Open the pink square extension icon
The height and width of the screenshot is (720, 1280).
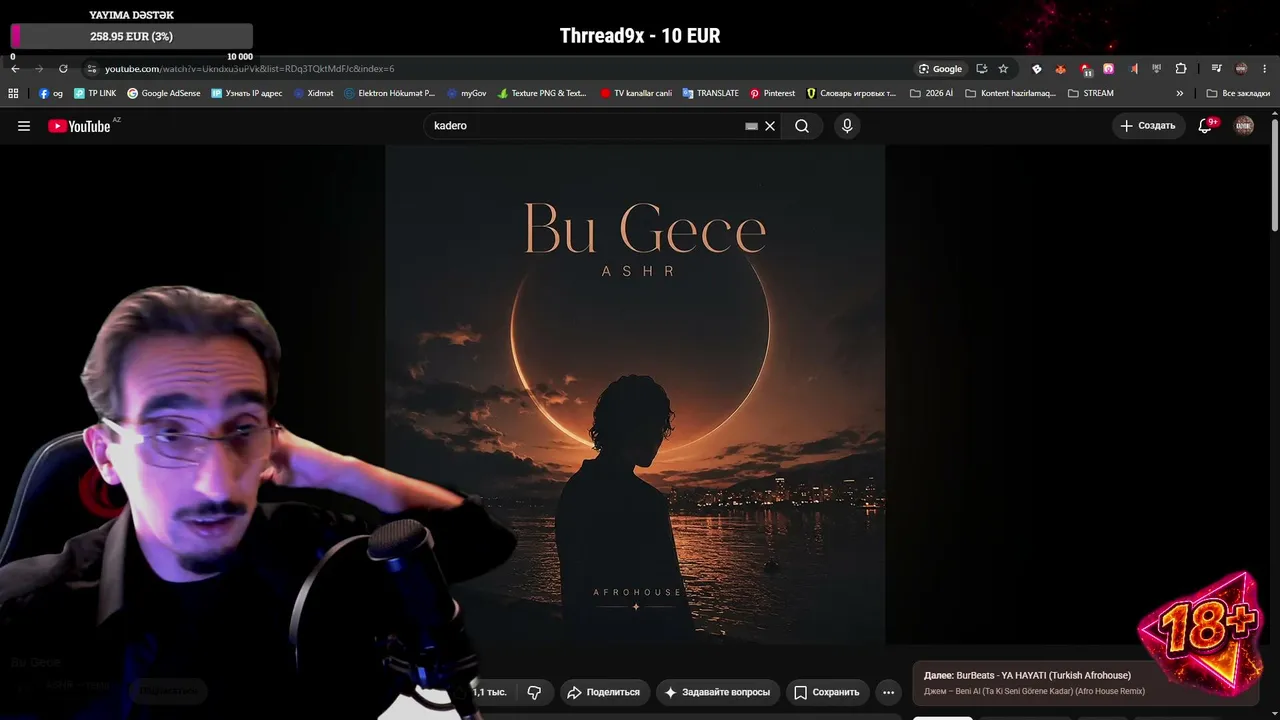1109,69
